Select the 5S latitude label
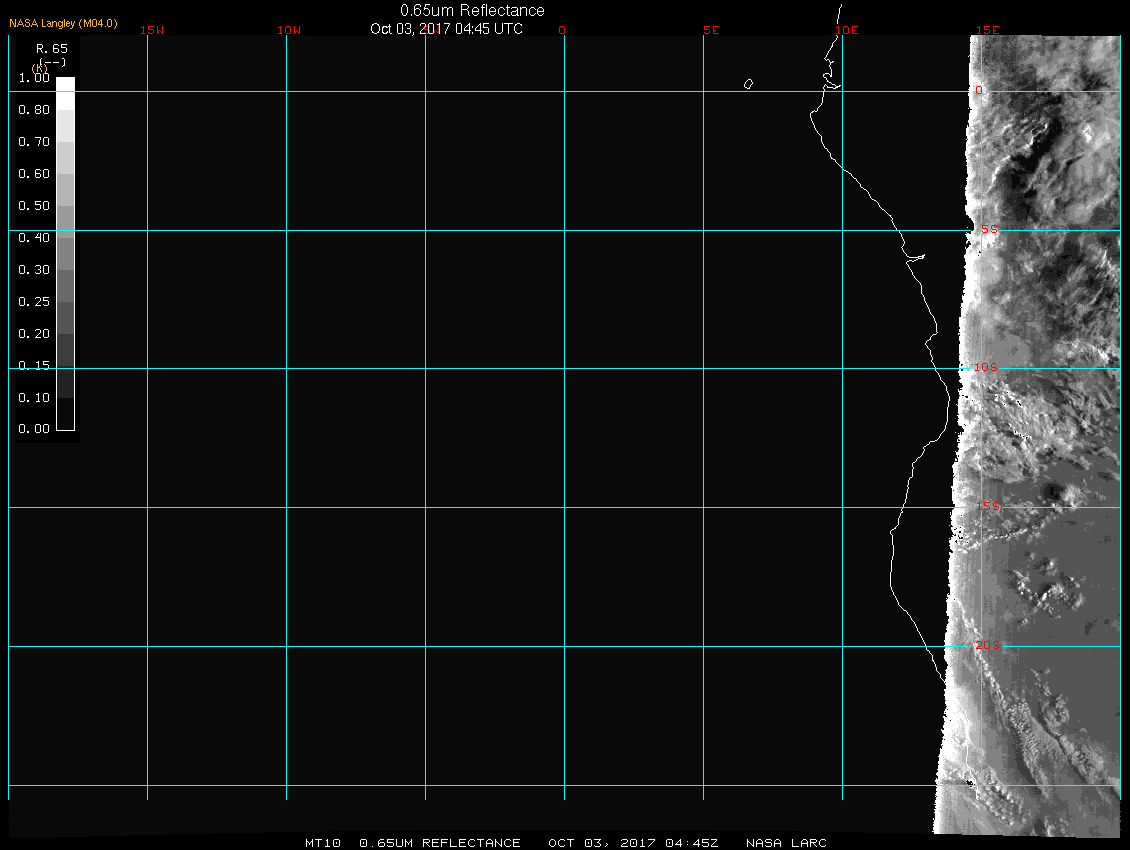Image resolution: width=1130 pixels, height=850 pixels. [x=988, y=230]
